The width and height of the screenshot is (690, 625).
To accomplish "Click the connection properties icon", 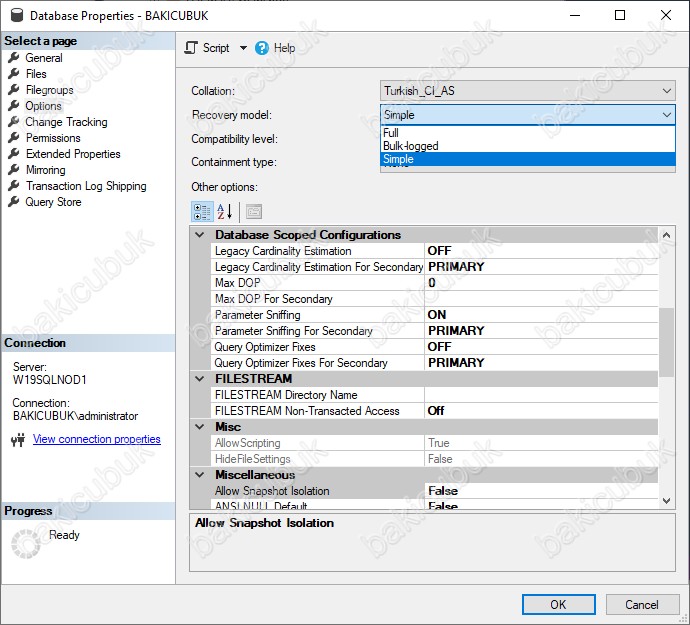I will click(x=17, y=440).
